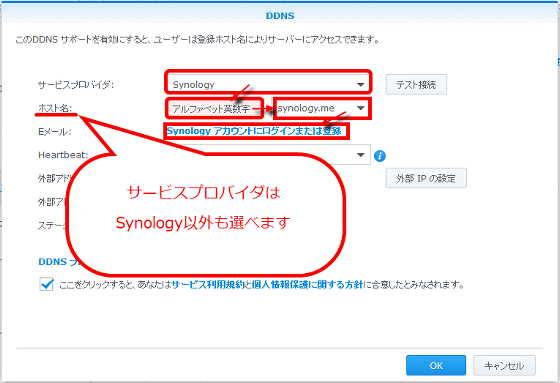The width and height of the screenshot is (560, 383).
Task: Open the Synology account login or register link
Action: pyautogui.click(x=254, y=131)
